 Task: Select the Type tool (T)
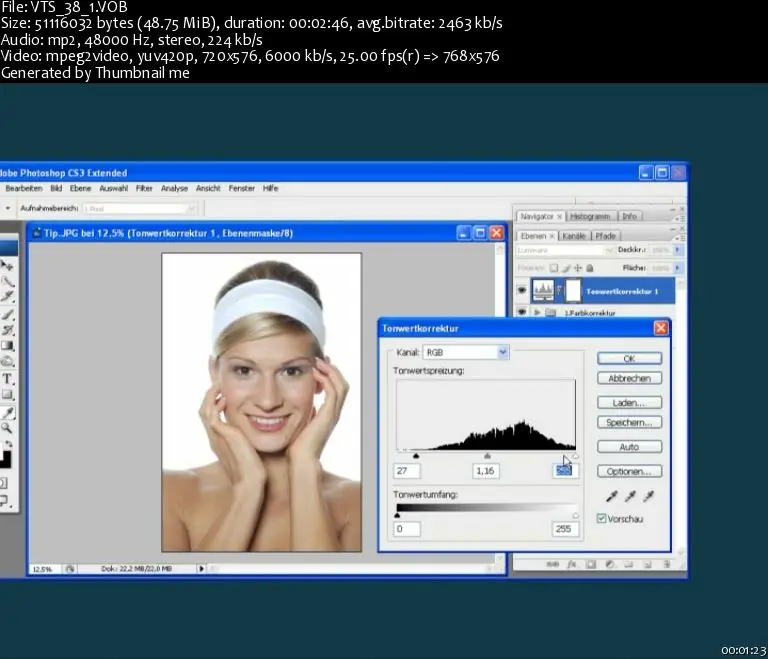7,378
